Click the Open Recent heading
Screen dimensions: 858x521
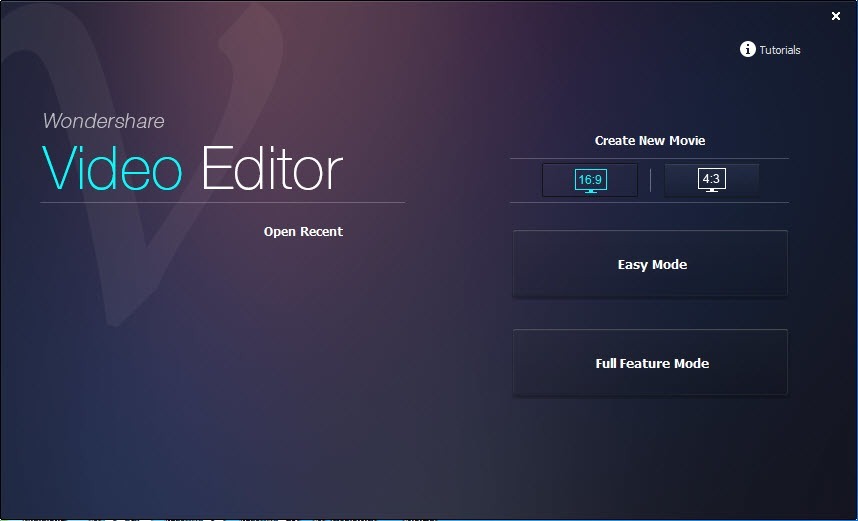(303, 232)
